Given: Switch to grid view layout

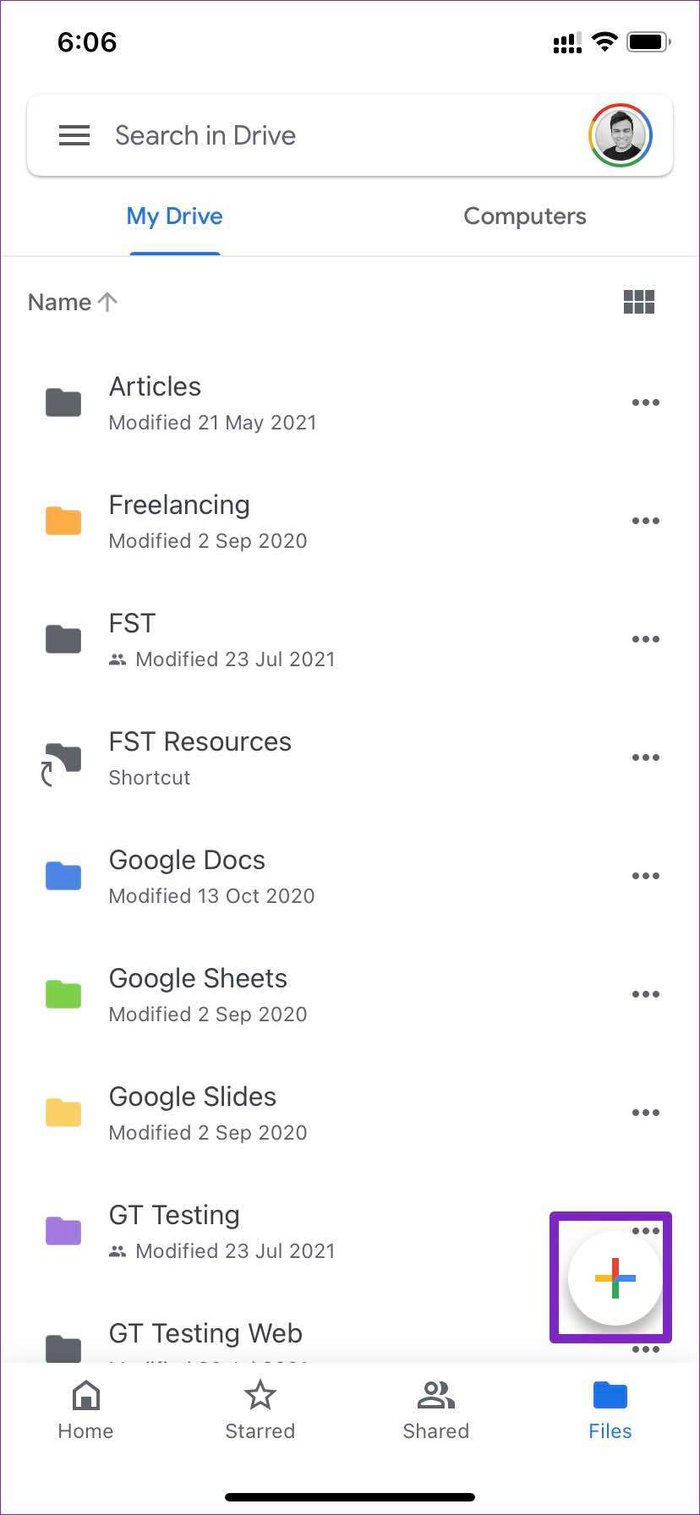Looking at the screenshot, I should coord(639,302).
